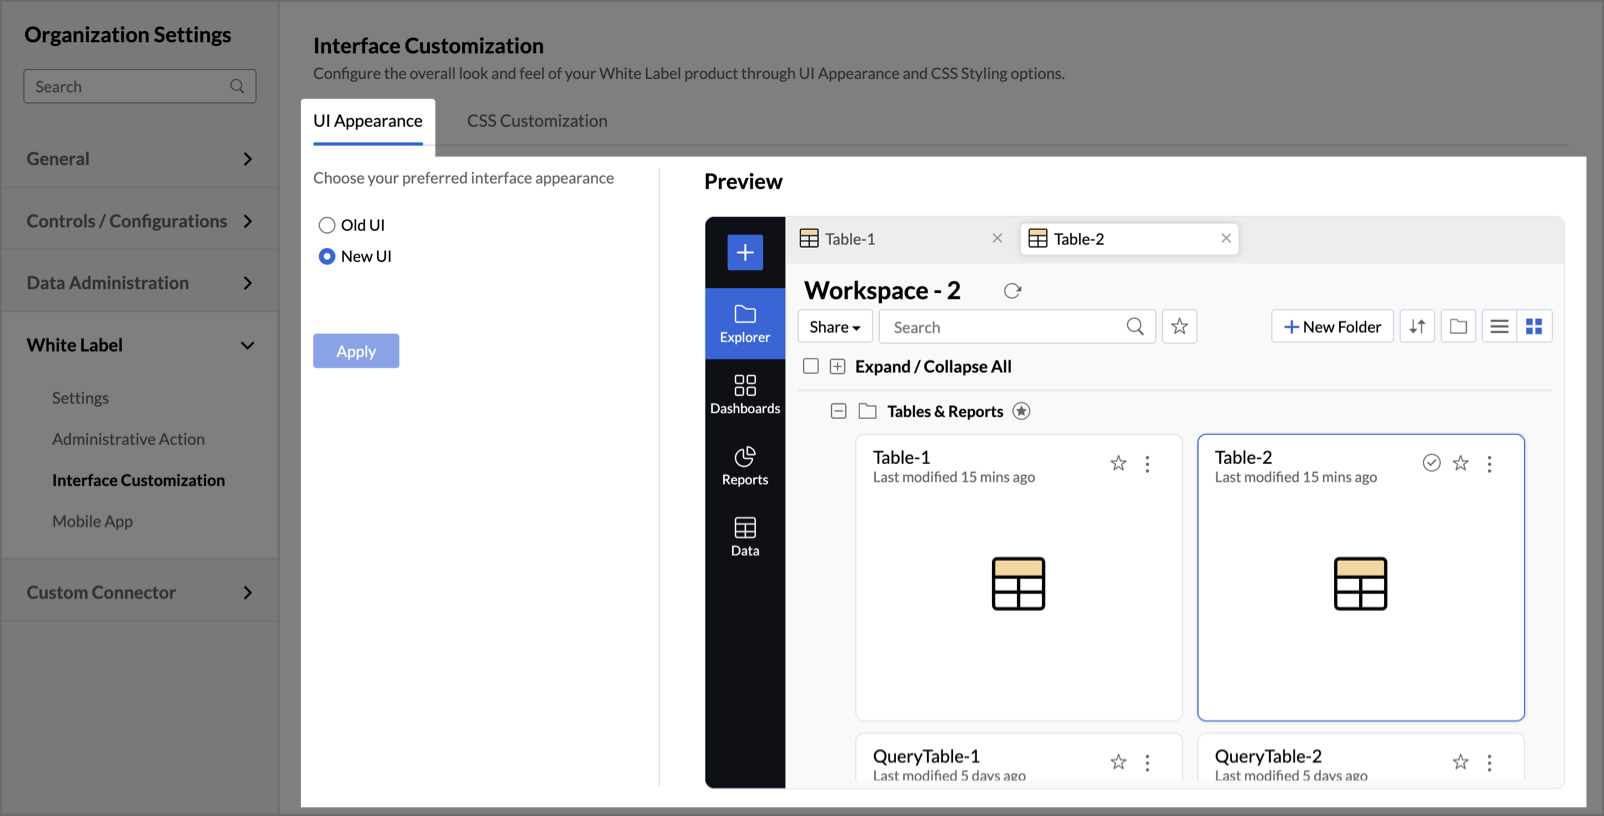The image size is (1604, 816).
Task: Tick the Expand / Collapse All checkbox
Action: pyautogui.click(x=811, y=367)
